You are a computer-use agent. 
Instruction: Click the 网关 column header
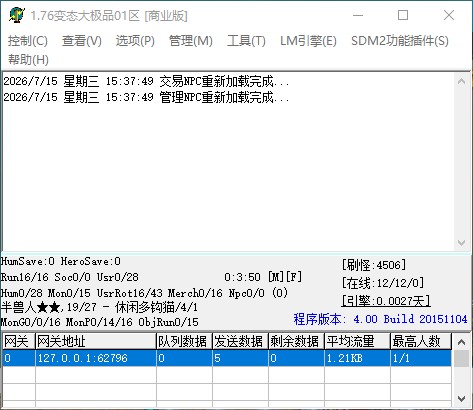[x=18, y=341]
